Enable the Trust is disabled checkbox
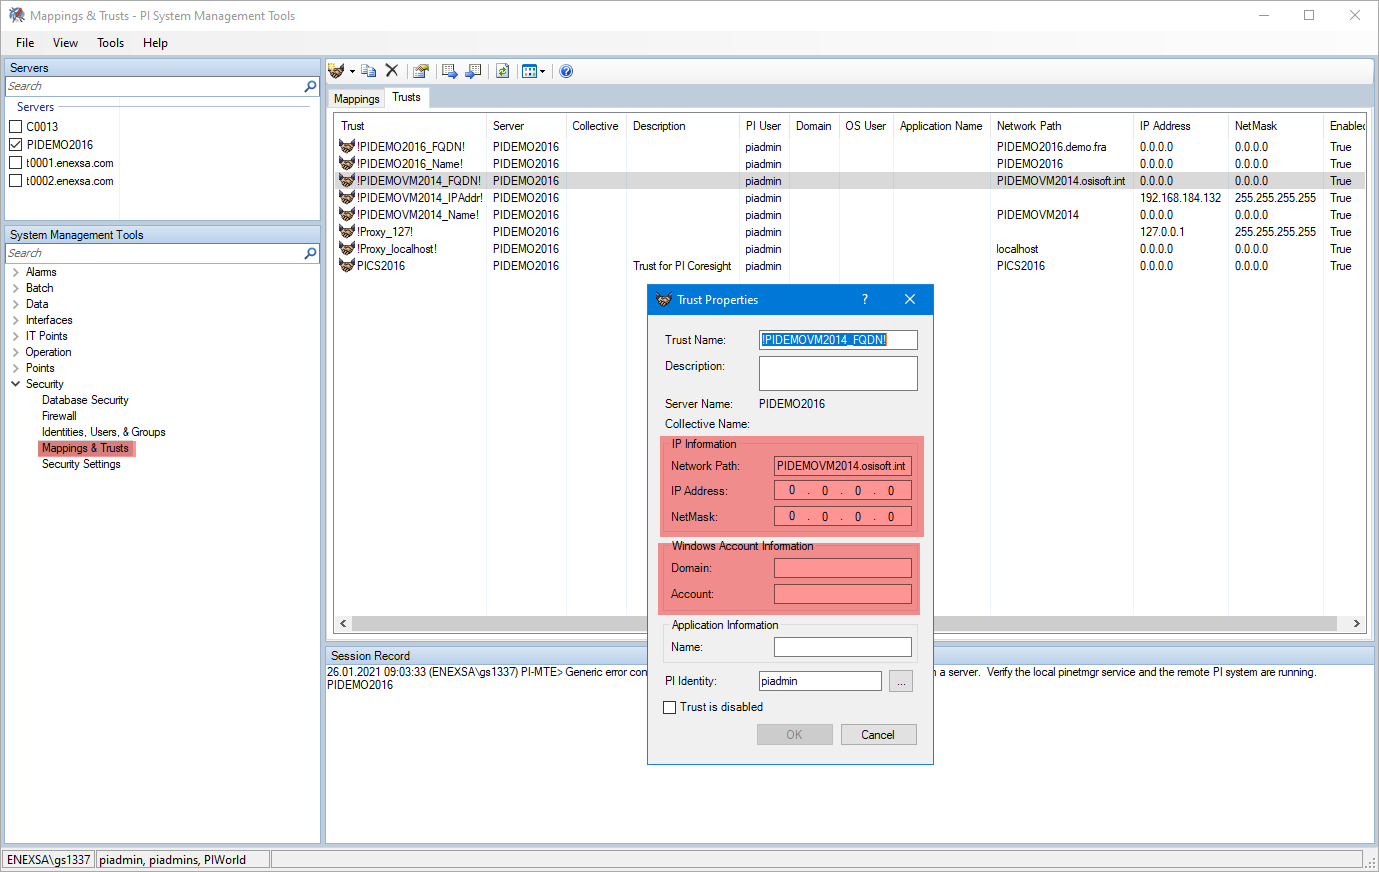1379x872 pixels. 670,707
